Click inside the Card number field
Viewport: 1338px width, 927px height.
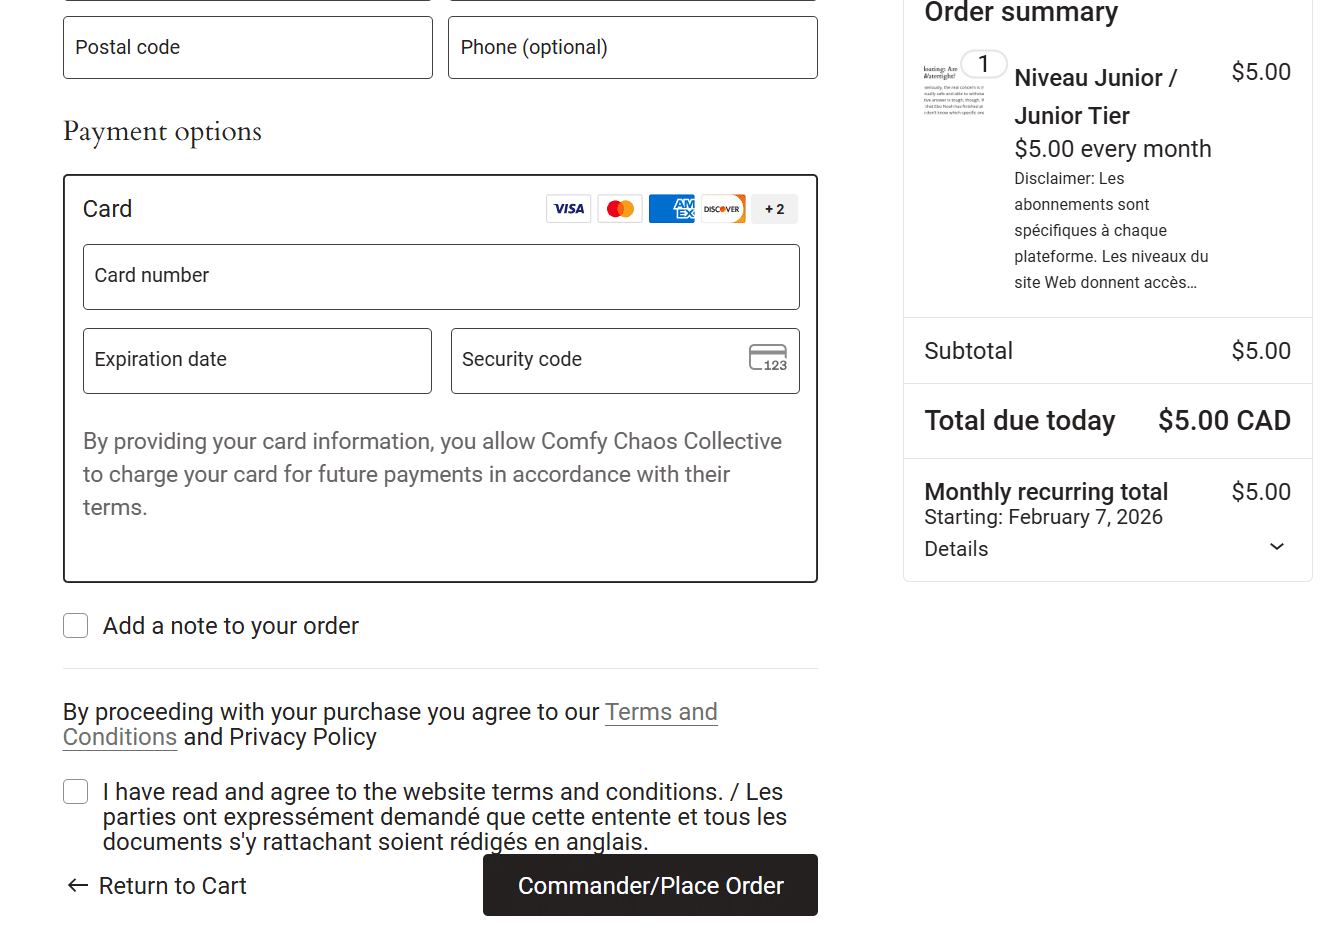click(x=440, y=277)
